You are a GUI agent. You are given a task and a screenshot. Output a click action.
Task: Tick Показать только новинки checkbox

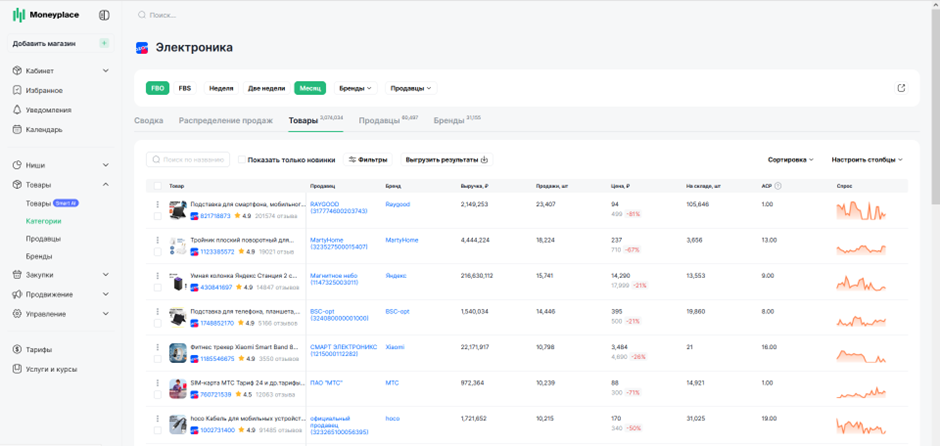point(242,159)
